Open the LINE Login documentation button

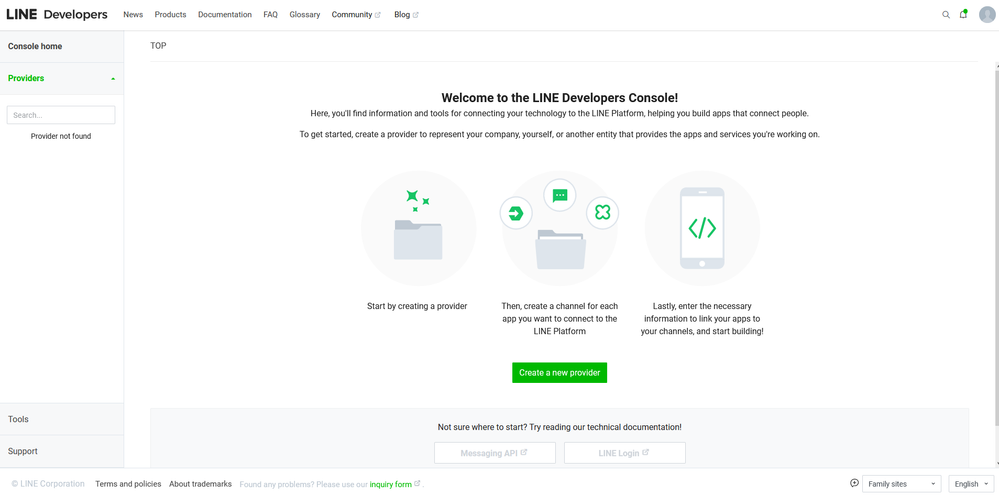625,453
